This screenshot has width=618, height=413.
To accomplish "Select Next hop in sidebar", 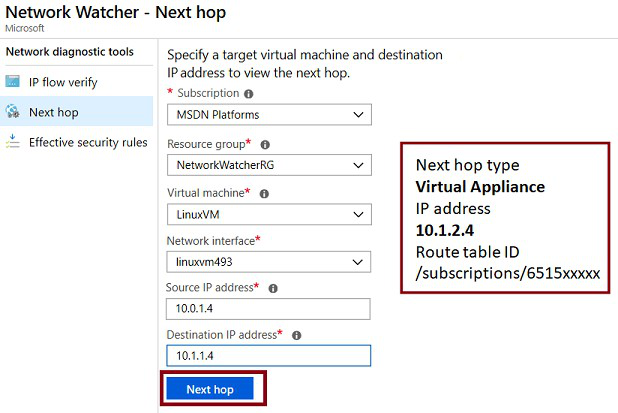I will 76,112.
